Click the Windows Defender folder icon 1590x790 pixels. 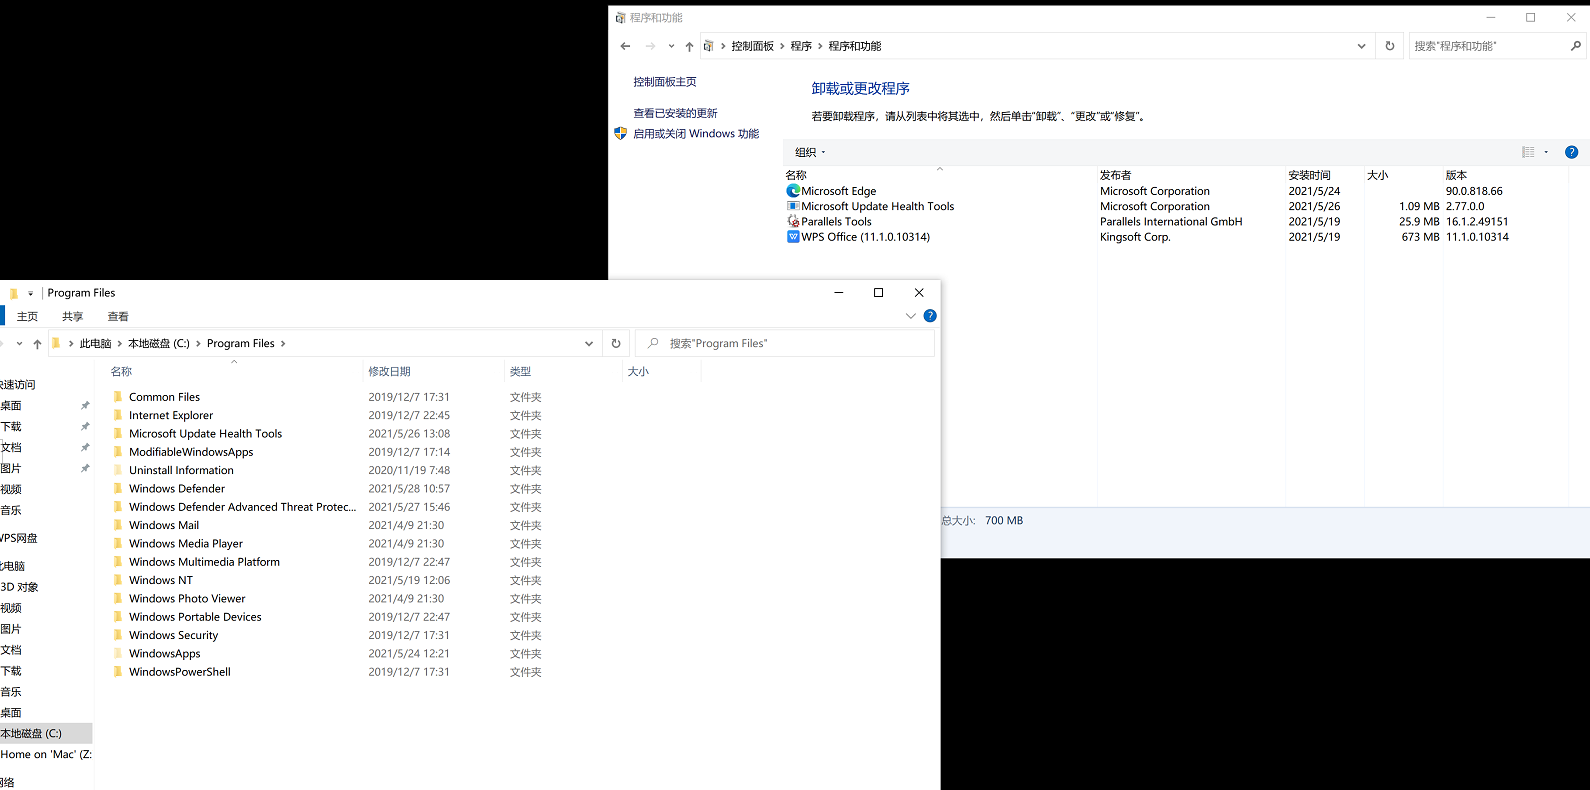(118, 489)
